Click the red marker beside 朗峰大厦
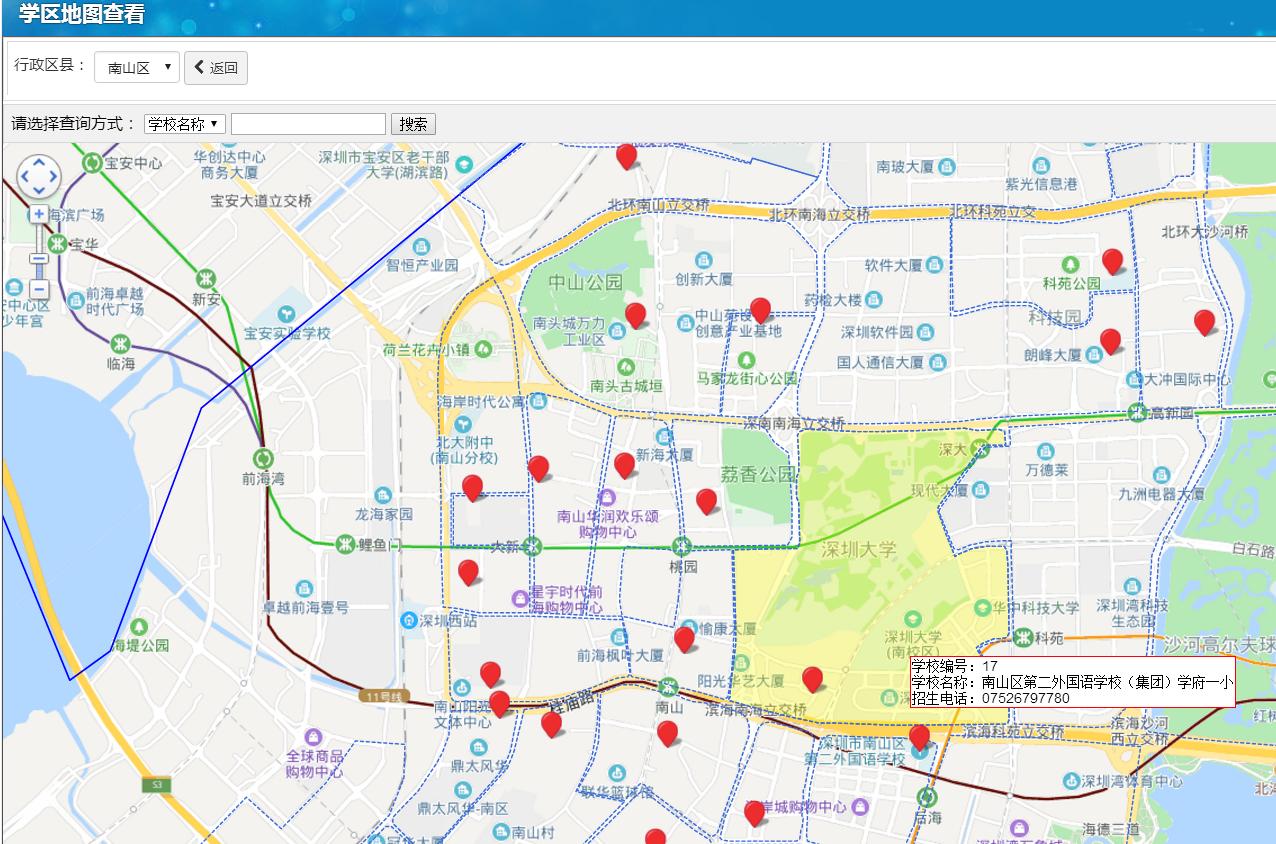1276x844 pixels. pos(1110,340)
